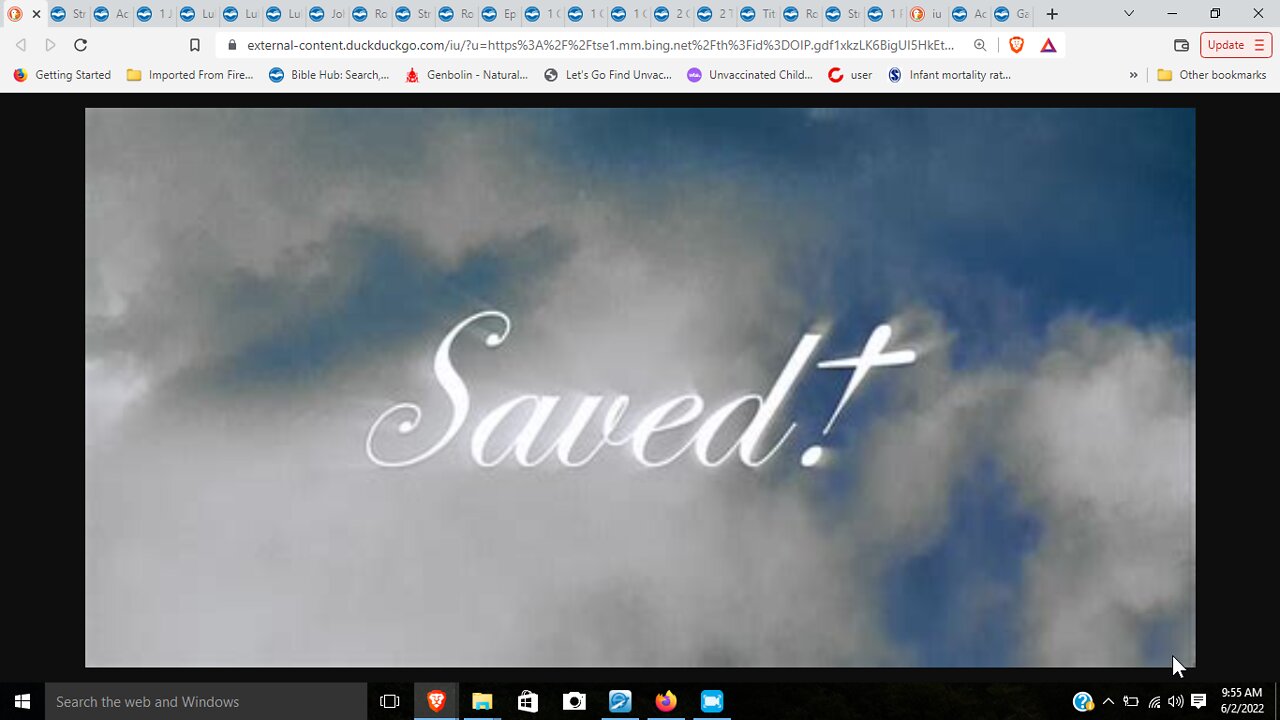Click the Update button
Image resolution: width=1280 pixels, height=720 pixels.
coord(1235,45)
